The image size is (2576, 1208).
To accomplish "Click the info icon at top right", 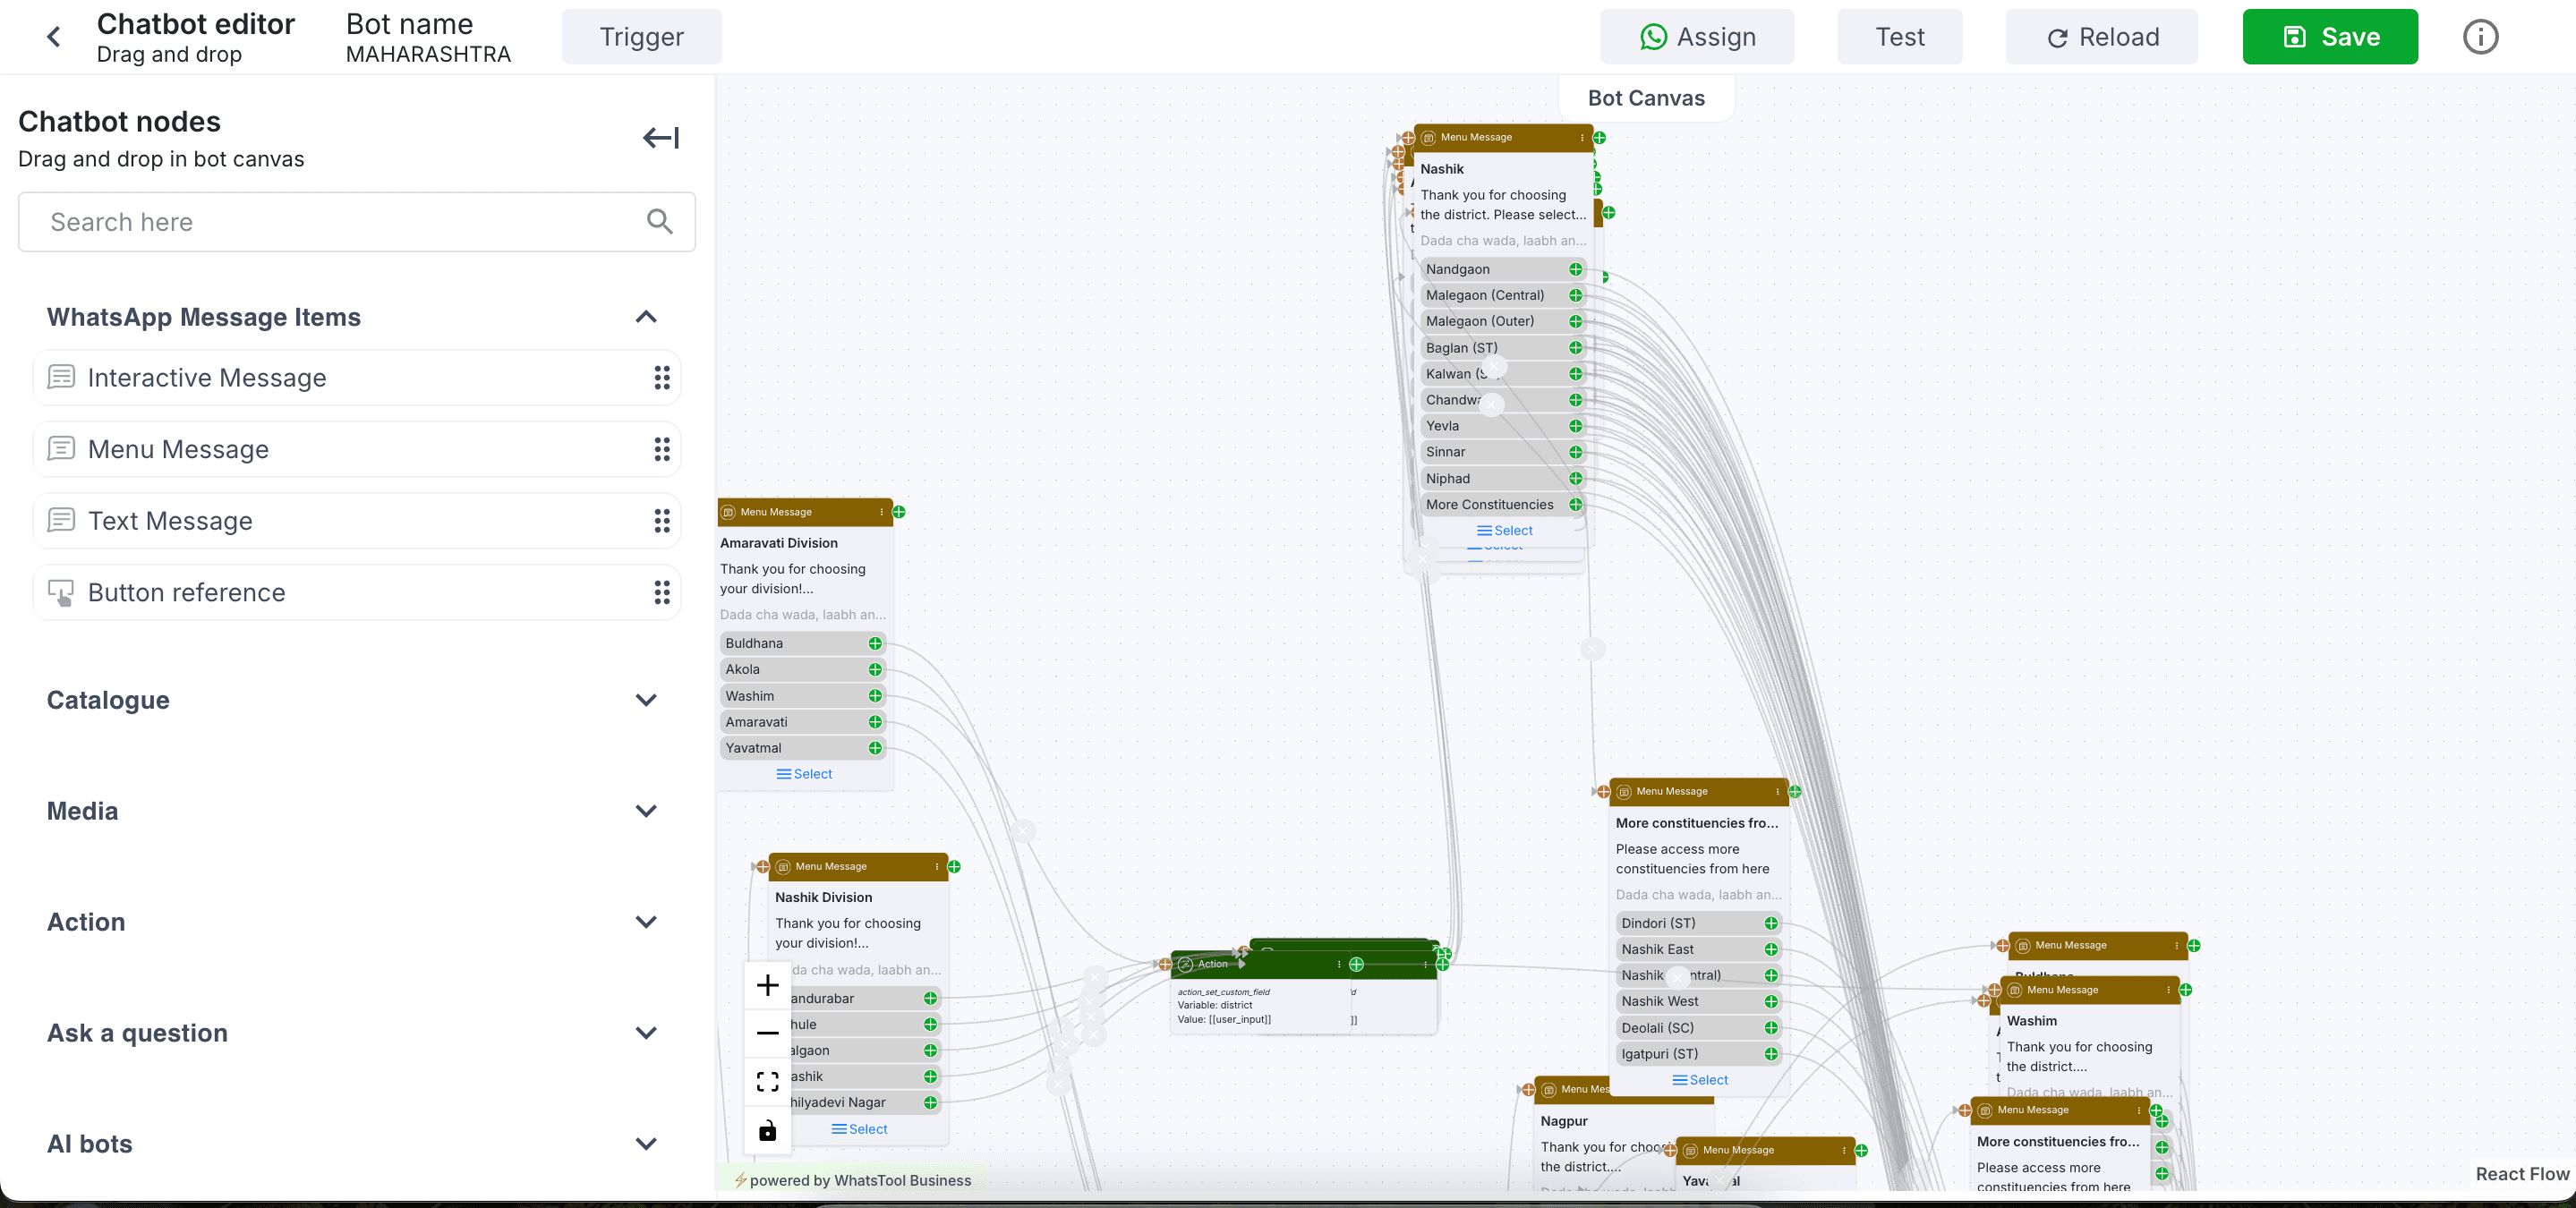I will pyautogui.click(x=2480, y=37).
